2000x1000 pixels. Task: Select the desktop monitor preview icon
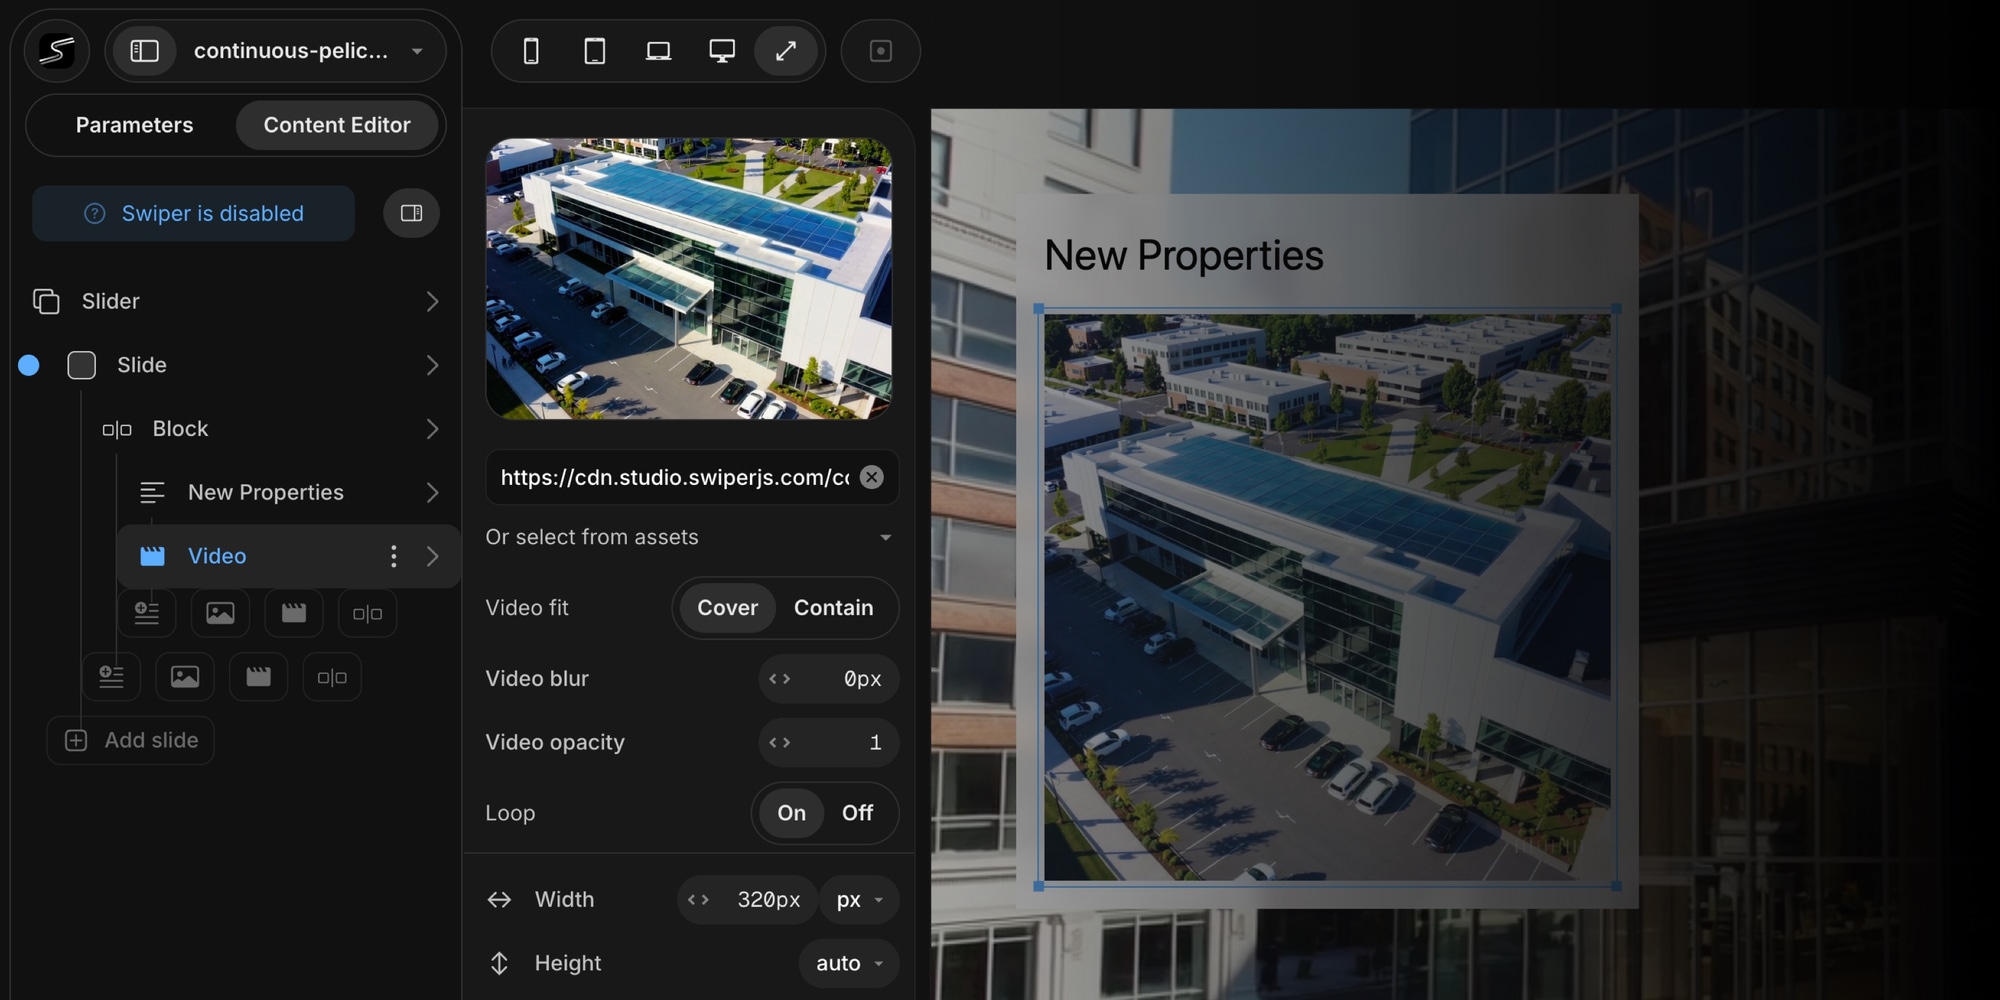[x=722, y=51]
